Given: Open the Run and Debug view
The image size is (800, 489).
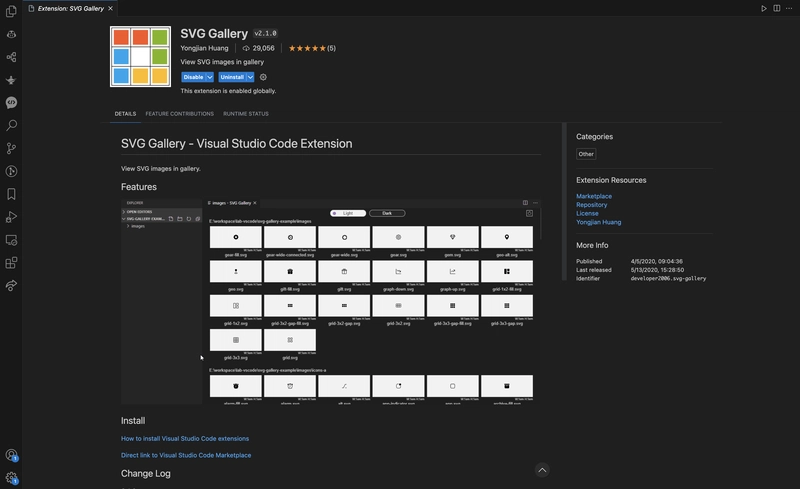Looking at the screenshot, I should pos(11,217).
